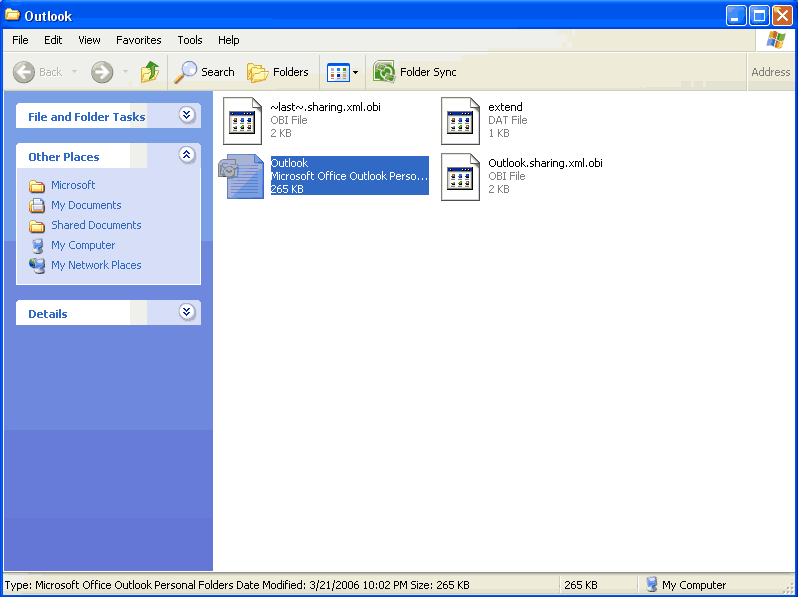The height and width of the screenshot is (597, 798).
Task: Open Back history dropdown arrow
Action: pyautogui.click(x=74, y=72)
